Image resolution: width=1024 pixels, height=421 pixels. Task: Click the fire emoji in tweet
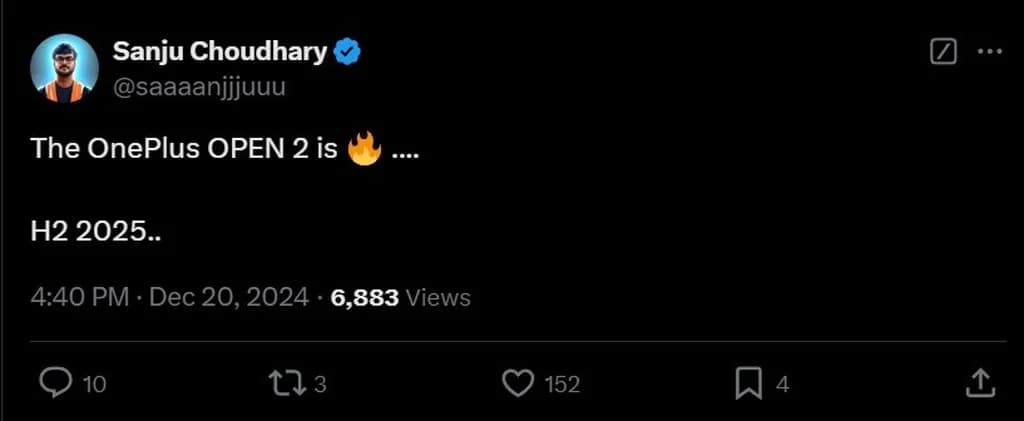point(364,150)
